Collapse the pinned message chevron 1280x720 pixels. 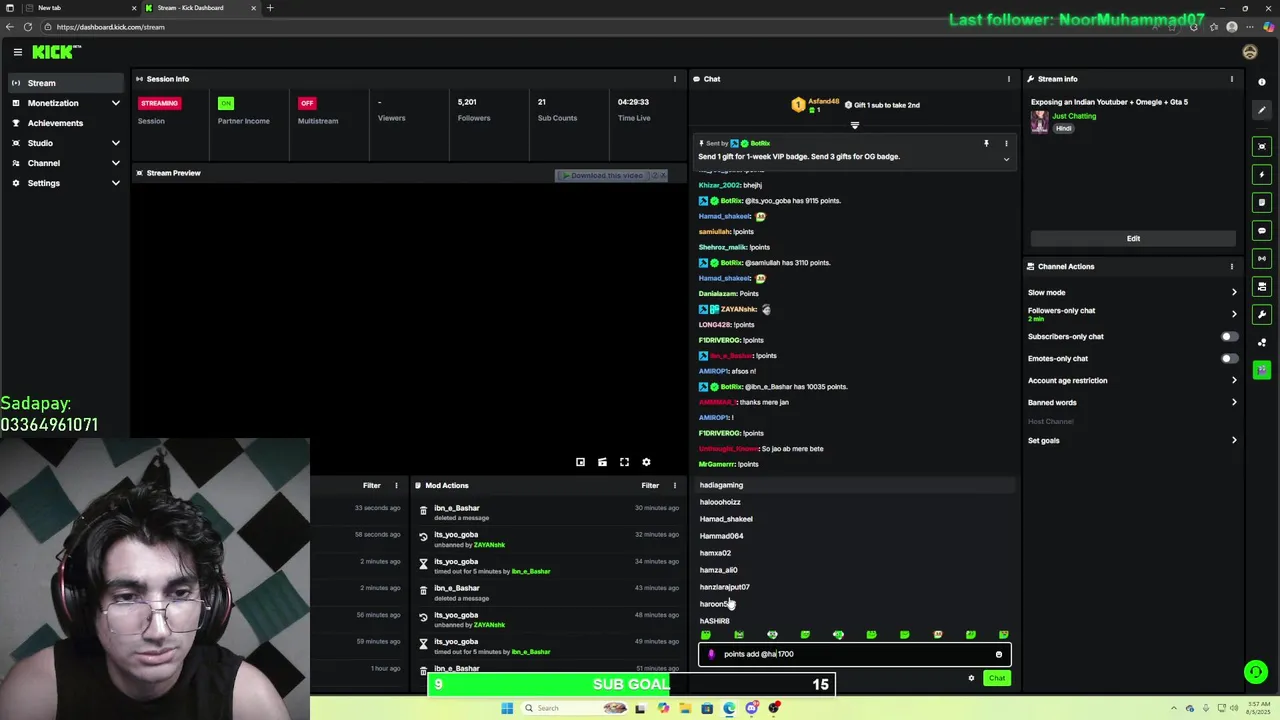(x=1006, y=159)
